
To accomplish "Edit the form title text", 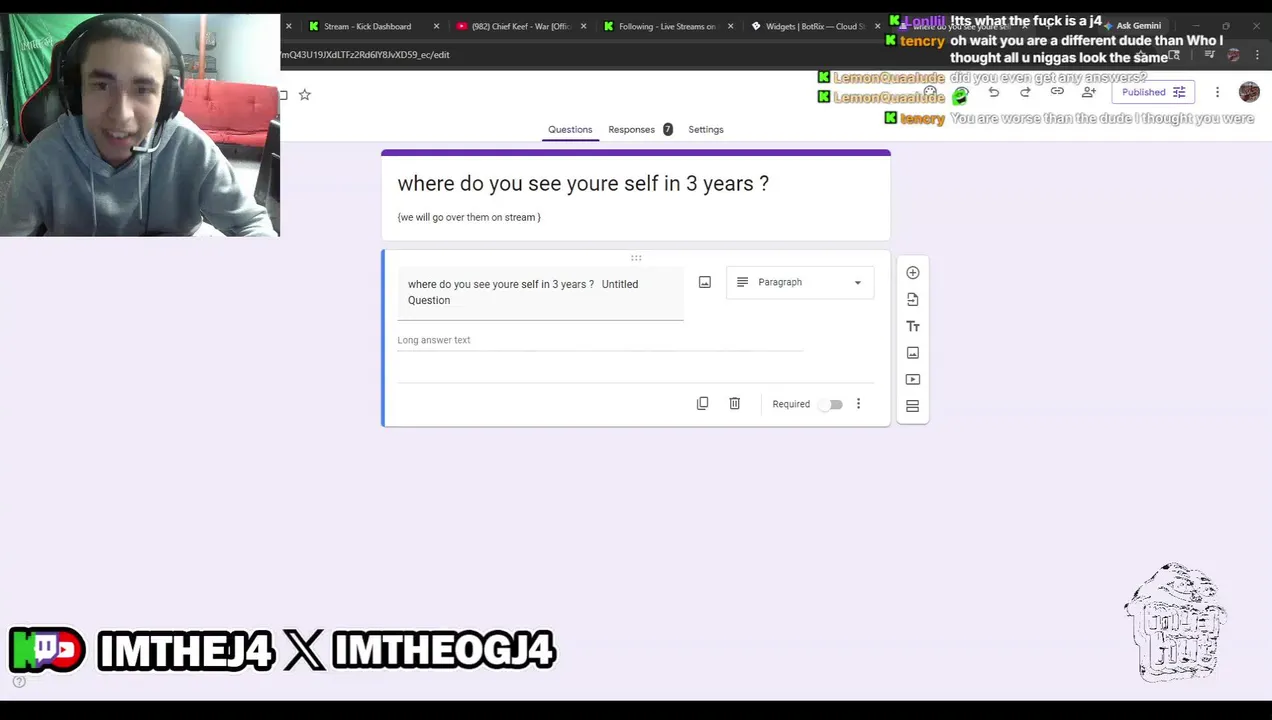I will tap(583, 183).
